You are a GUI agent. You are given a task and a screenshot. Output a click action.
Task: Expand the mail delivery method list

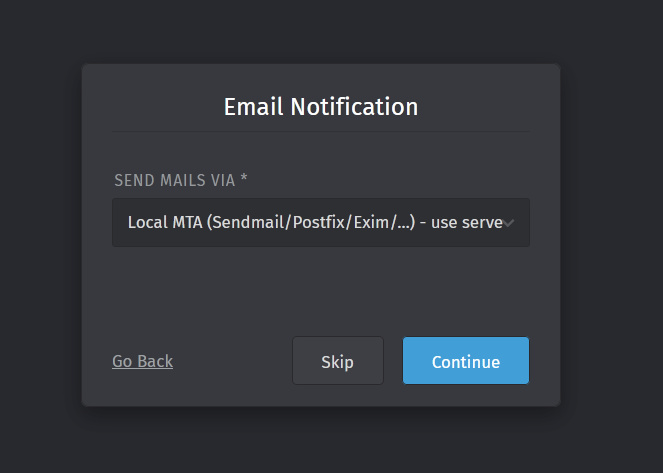point(320,222)
